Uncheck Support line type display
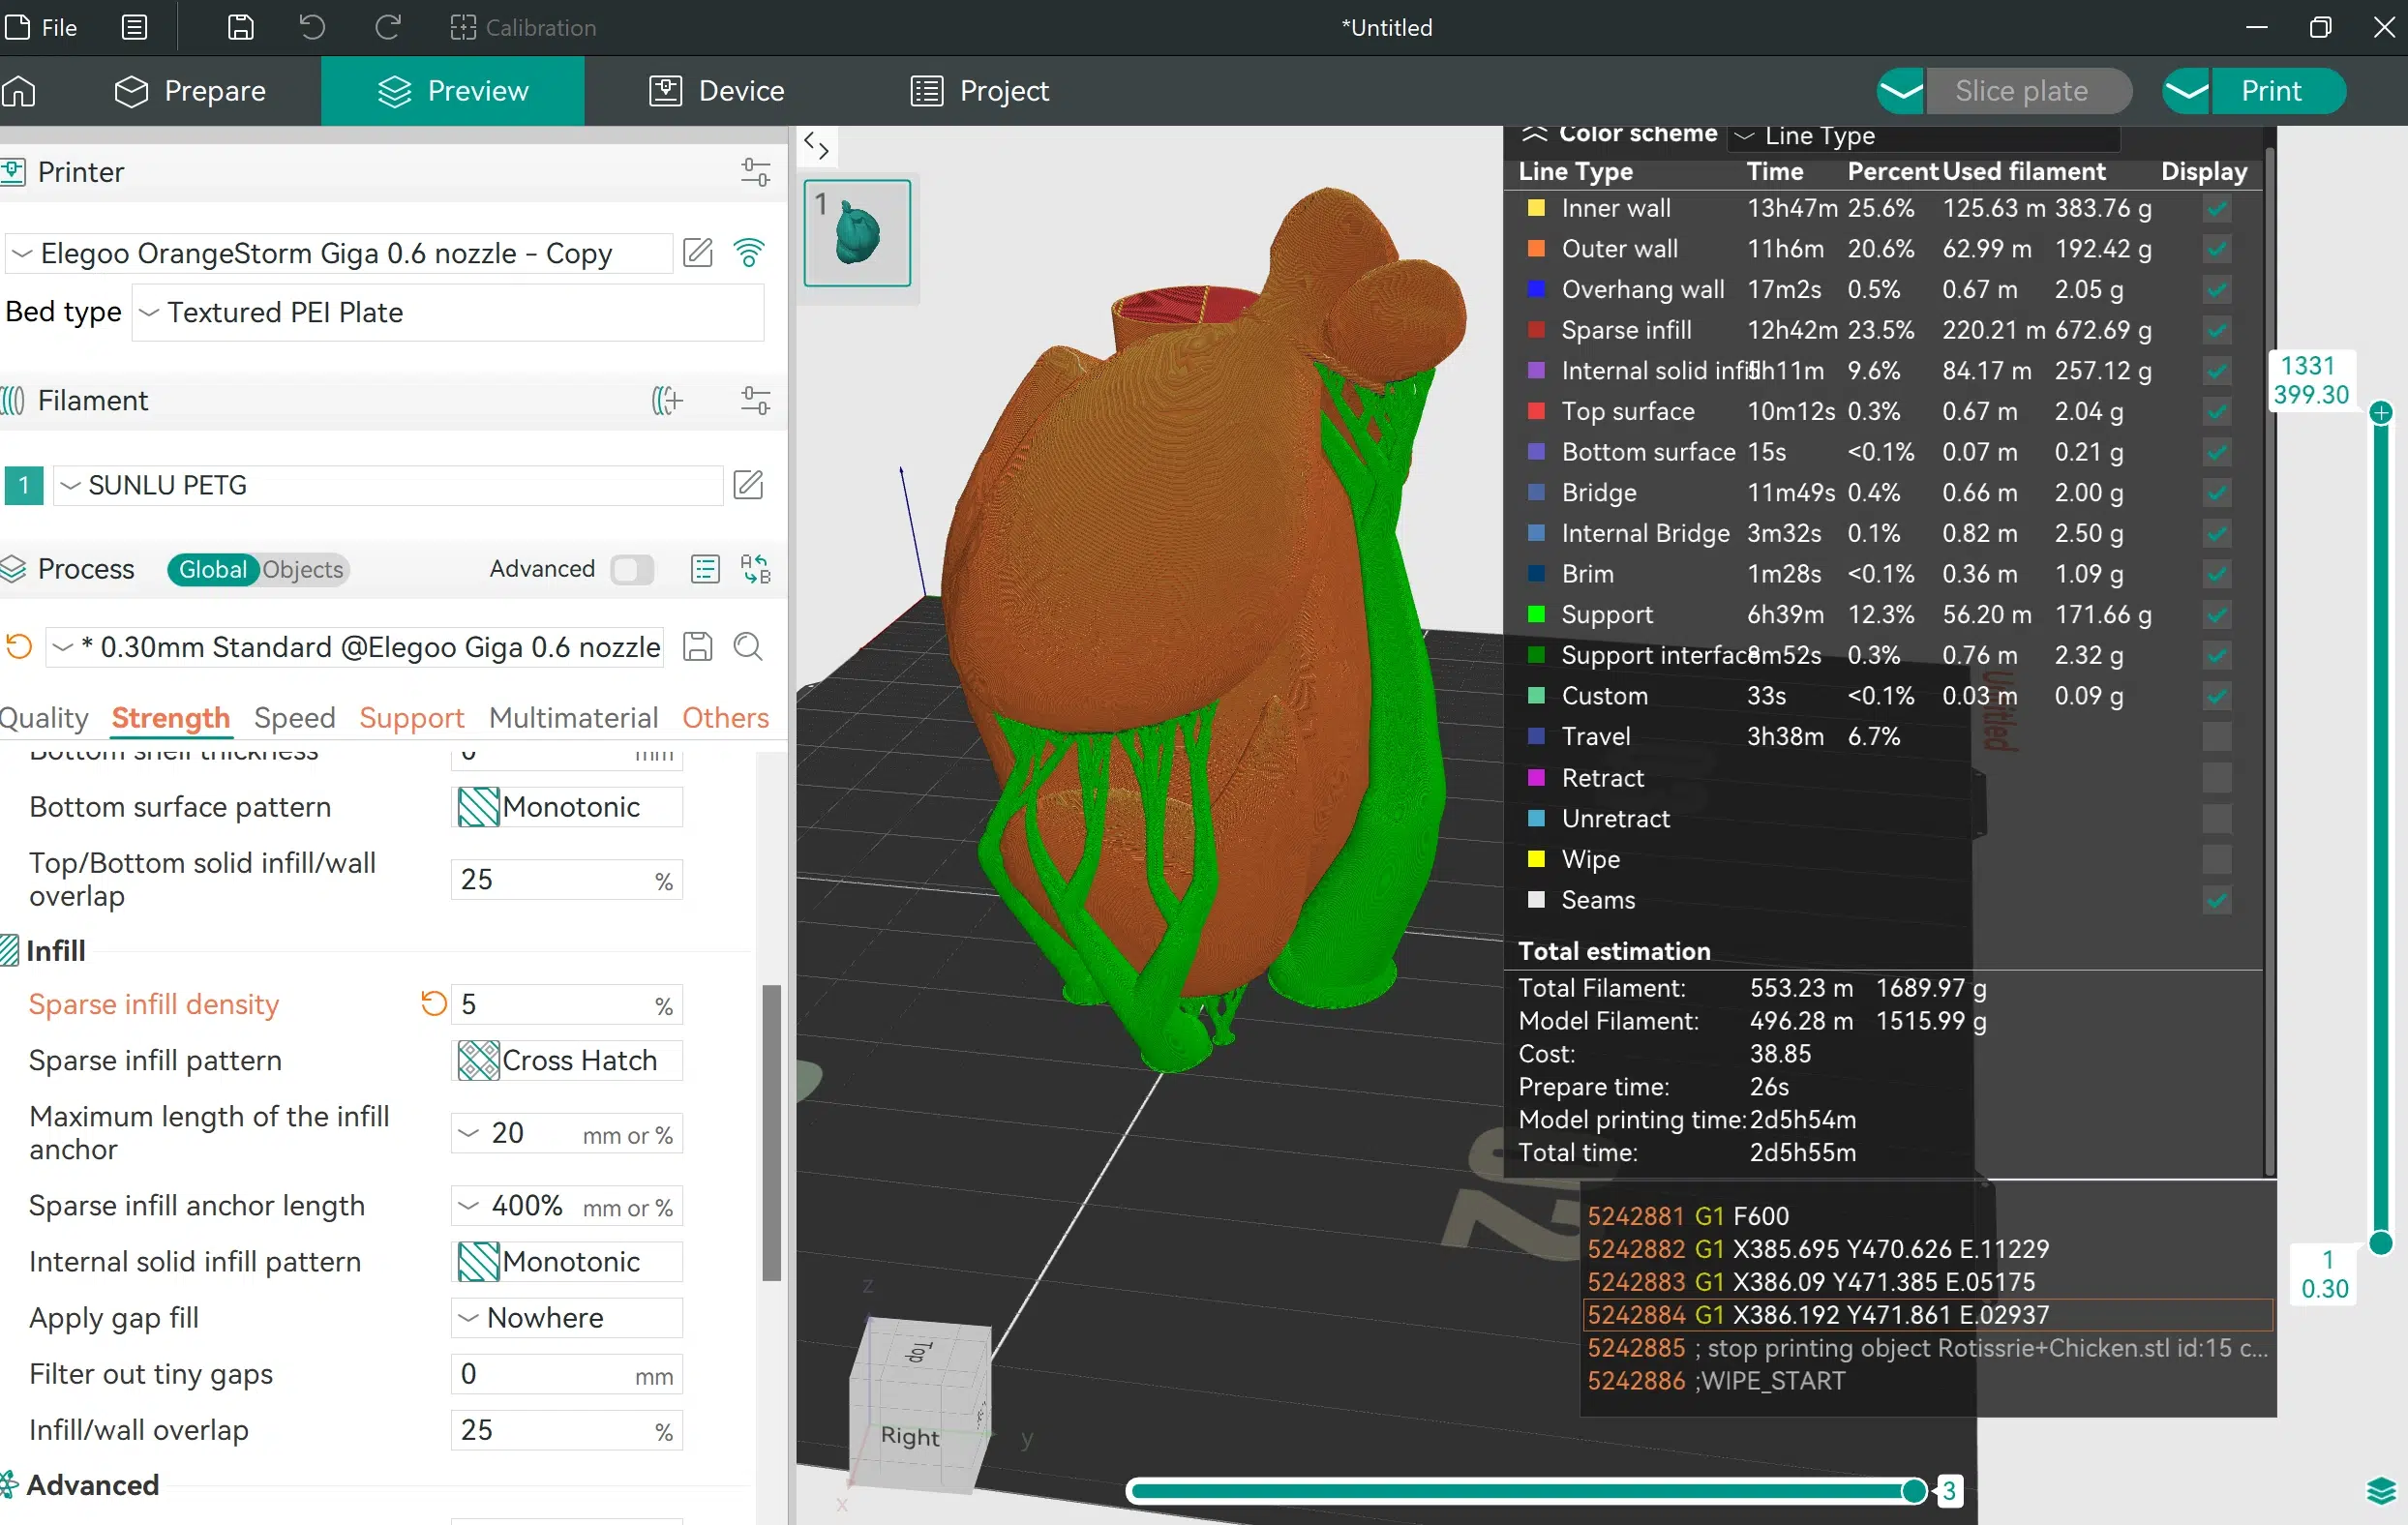 tap(2216, 615)
